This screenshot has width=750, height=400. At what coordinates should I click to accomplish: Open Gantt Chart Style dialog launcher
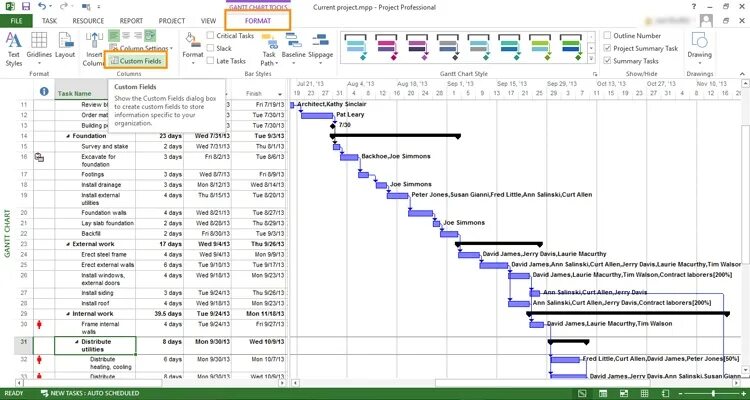click(596, 74)
